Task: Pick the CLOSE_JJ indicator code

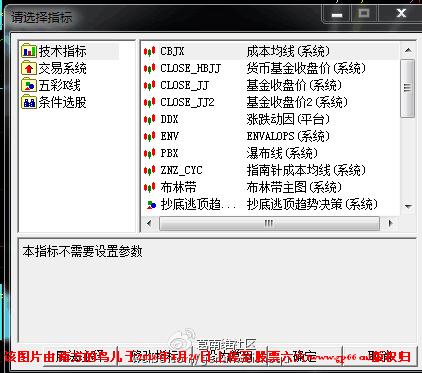Action: coord(184,85)
